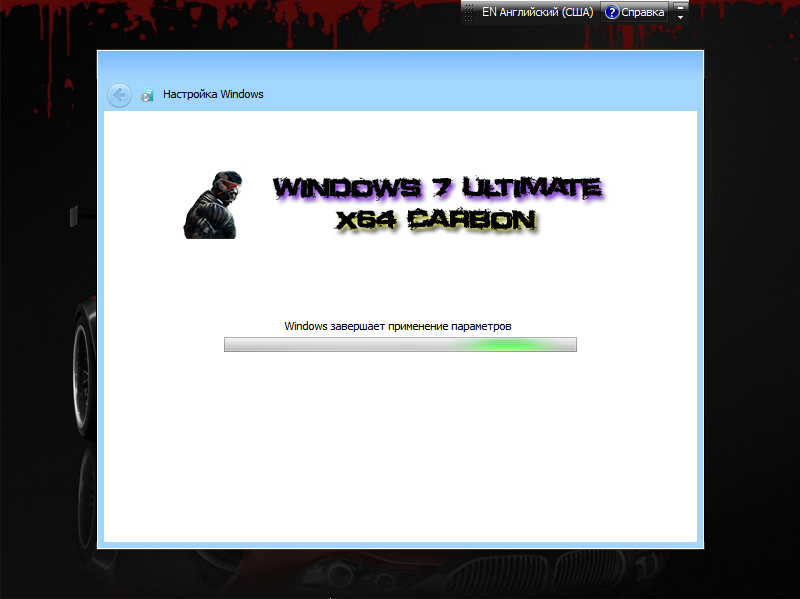This screenshot has height=599, width=800.
Task: Select the 'Настройка Windows' title text
Action: (213, 94)
